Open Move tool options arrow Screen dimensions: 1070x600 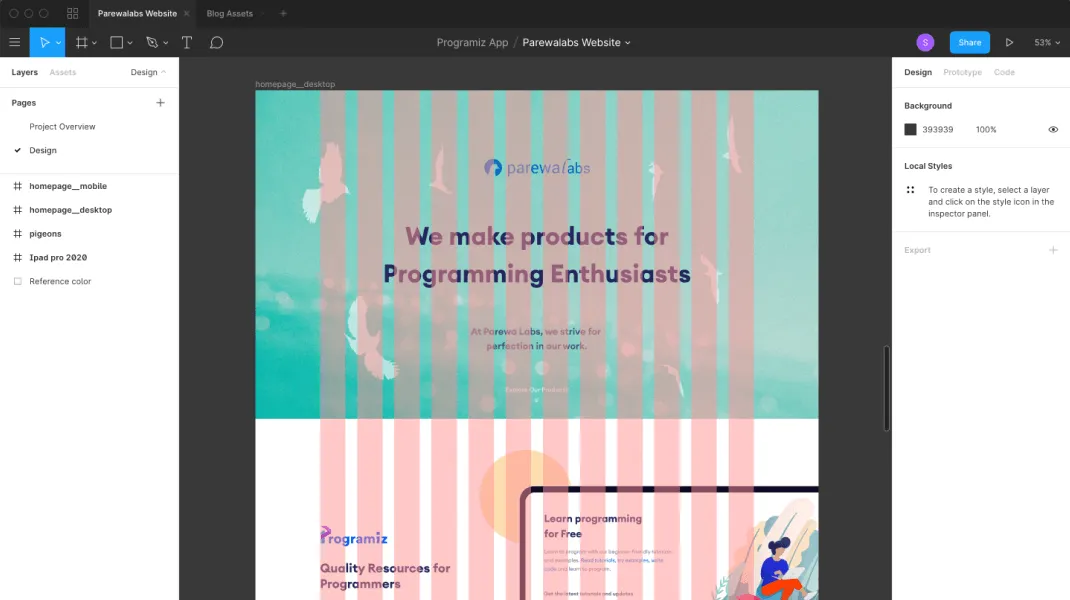tap(59, 43)
